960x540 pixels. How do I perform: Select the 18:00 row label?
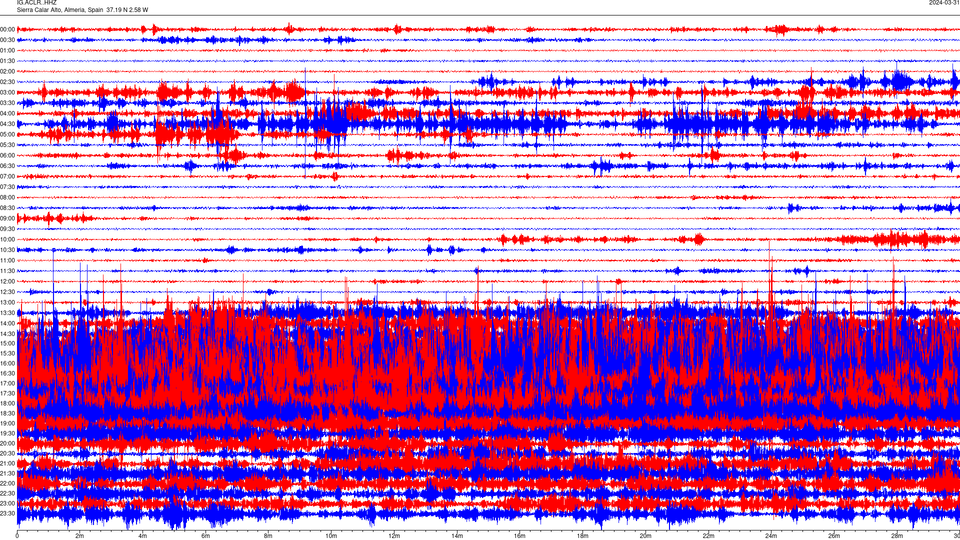(8, 403)
